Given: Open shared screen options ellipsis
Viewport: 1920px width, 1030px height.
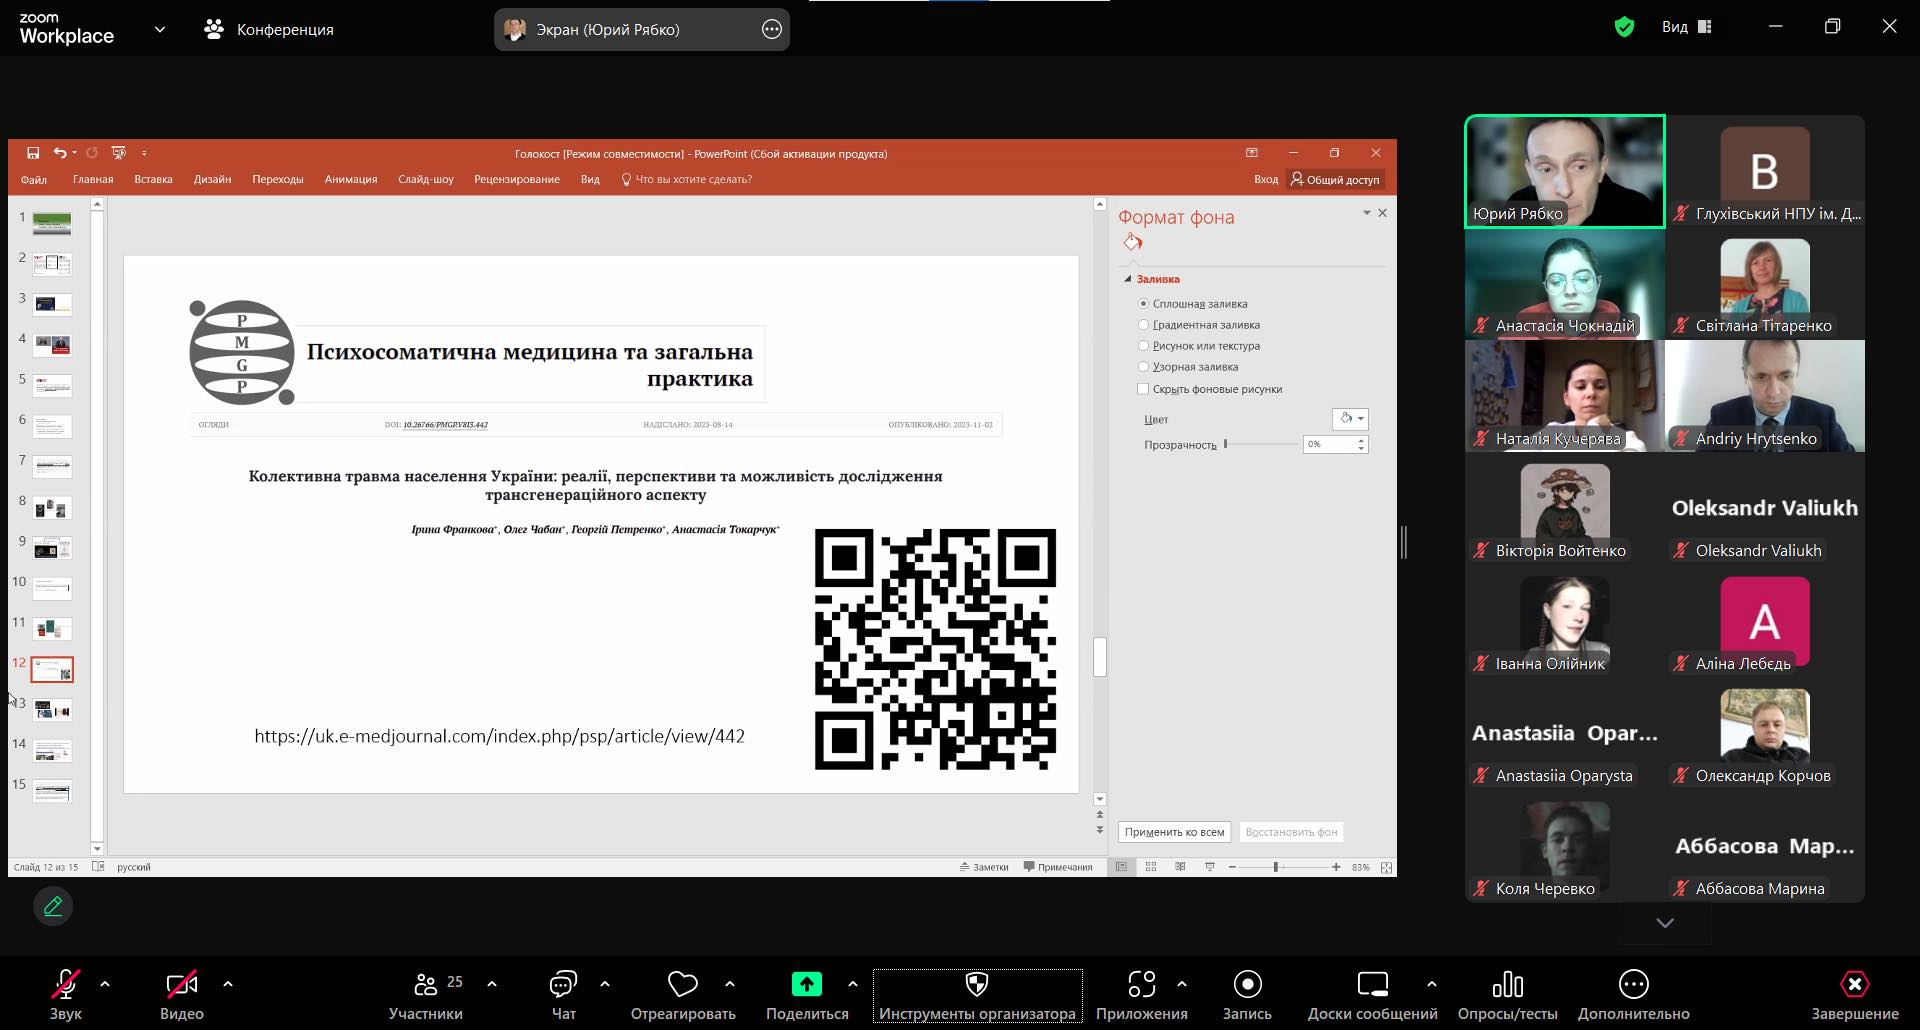Looking at the screenshot, I should pos(771,29).
